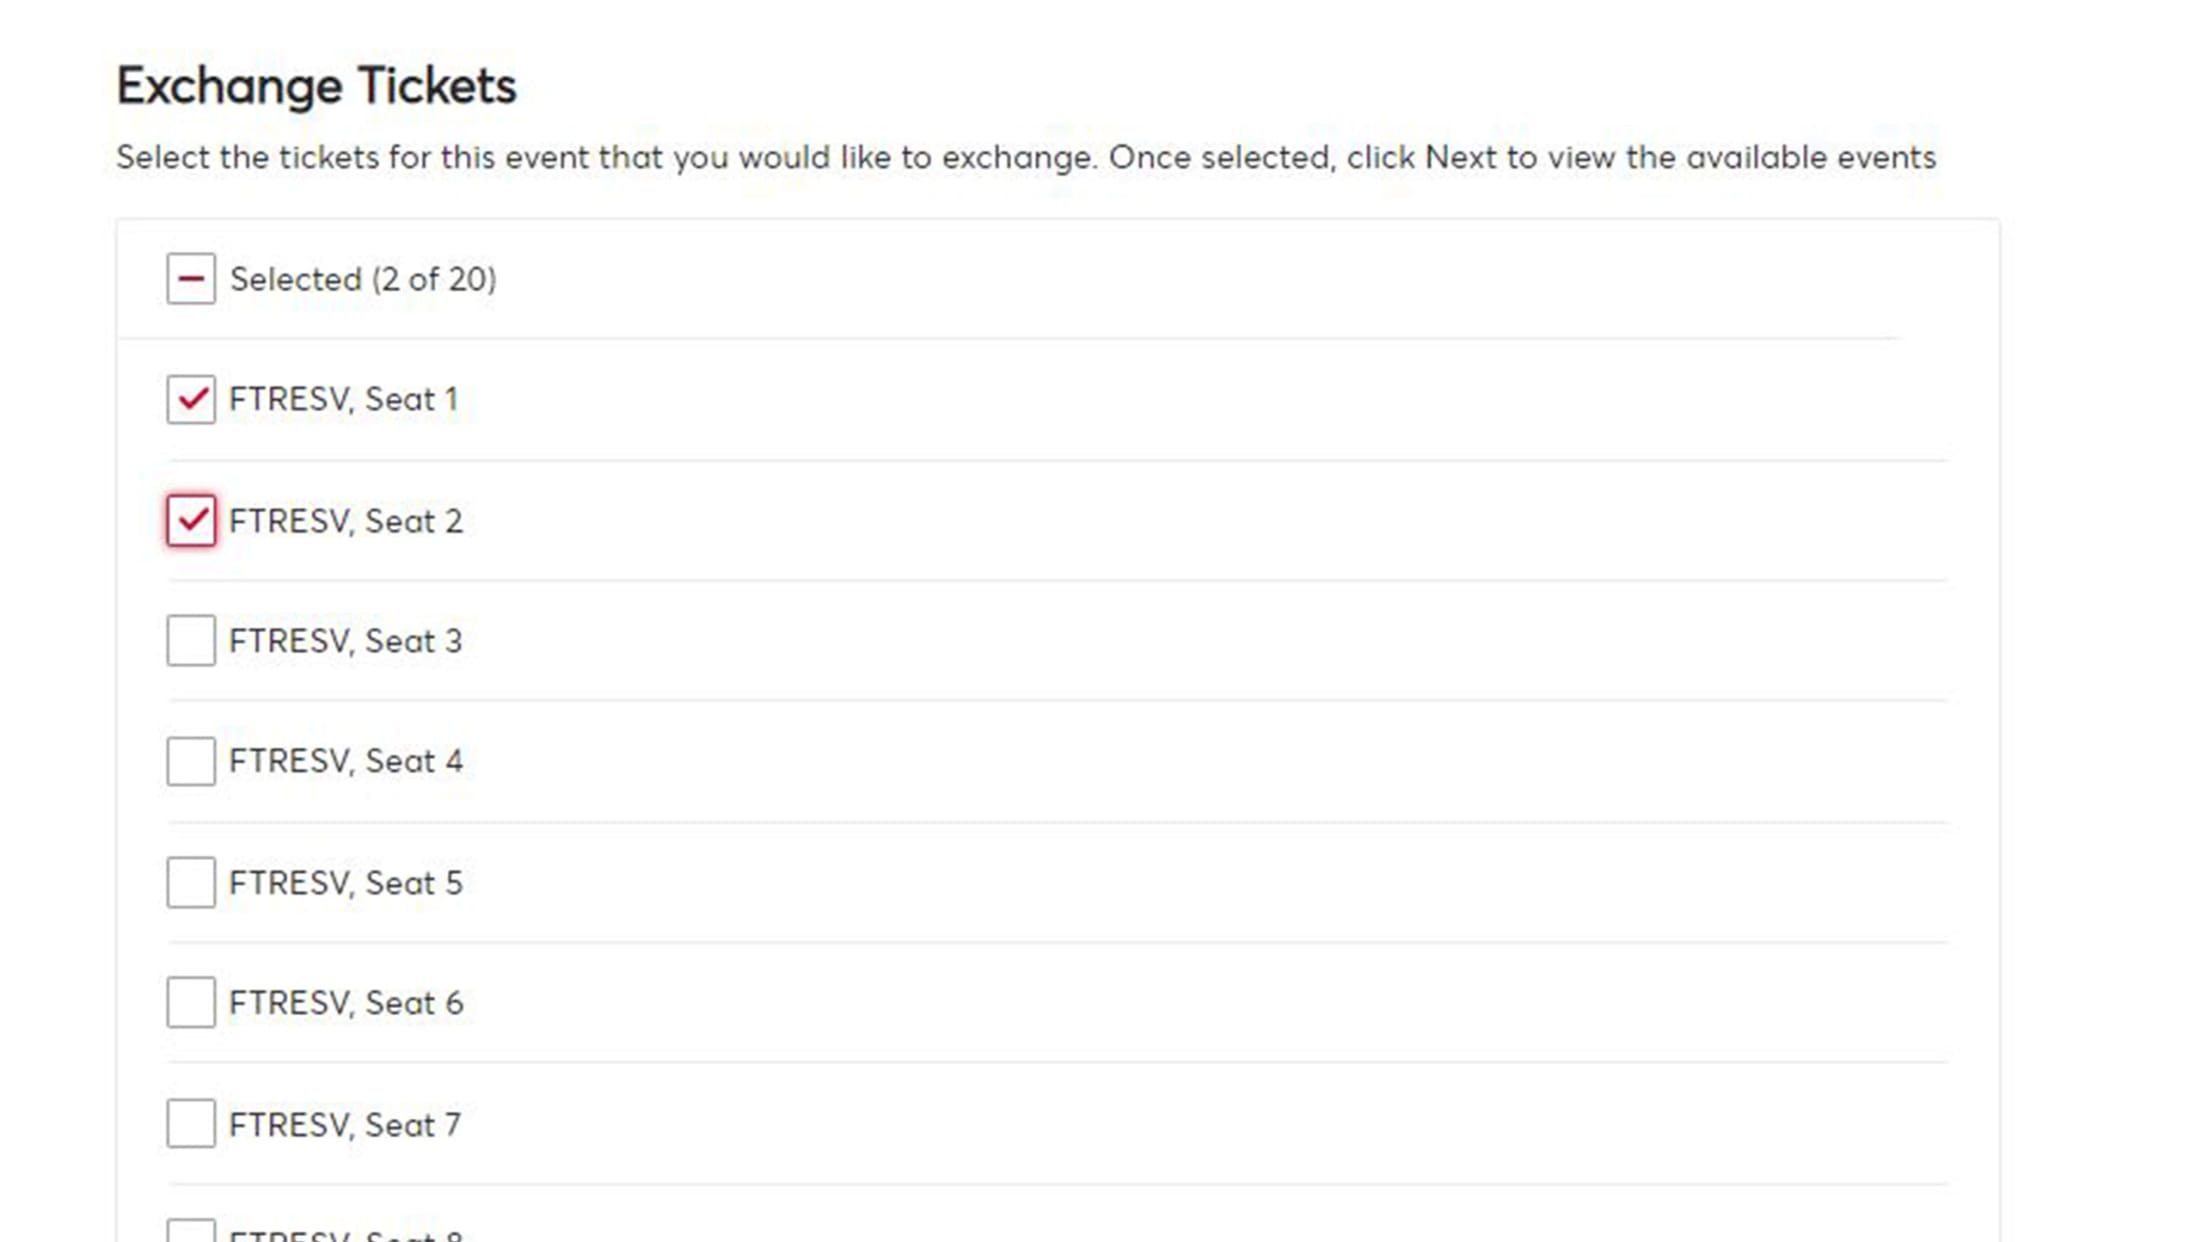2208x1242 pixels.
Task: Click the 'FTRESV, Seat 5' text label
Action: click(346, 883)
